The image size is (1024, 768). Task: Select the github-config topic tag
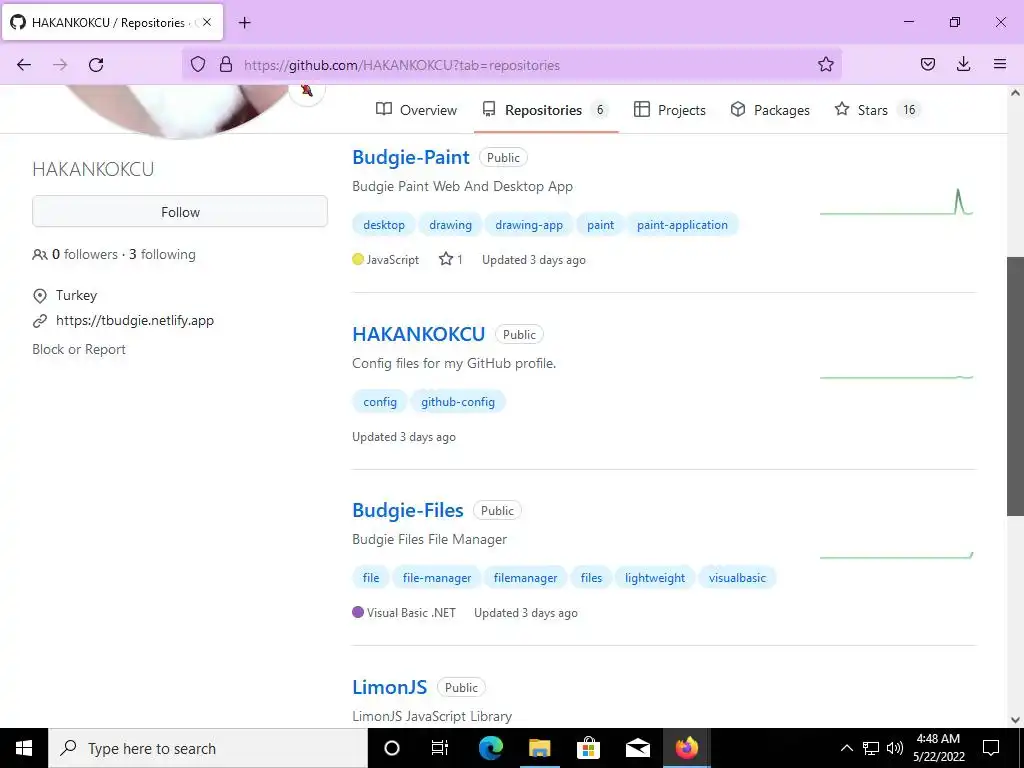click(x=458, y=402)
